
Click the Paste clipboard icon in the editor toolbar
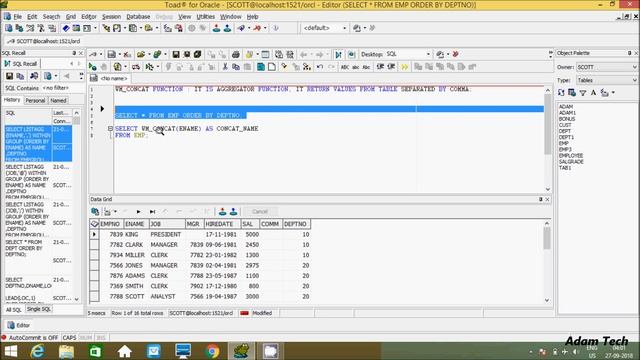(247, 67)
